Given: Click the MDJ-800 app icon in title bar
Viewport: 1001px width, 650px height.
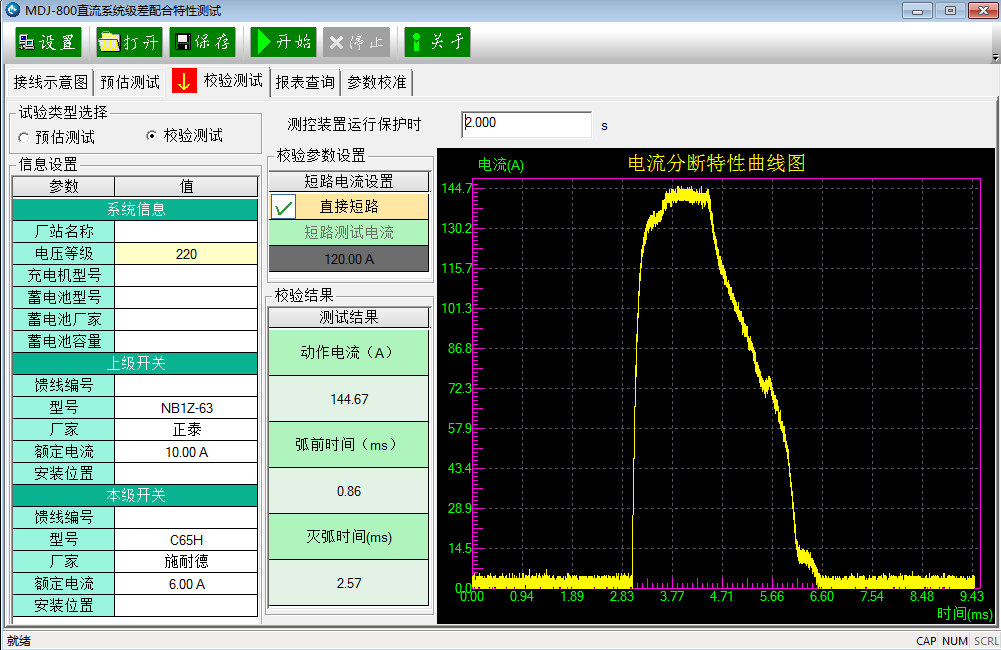Looking at the screenshot, I should (x=13, y=10).
